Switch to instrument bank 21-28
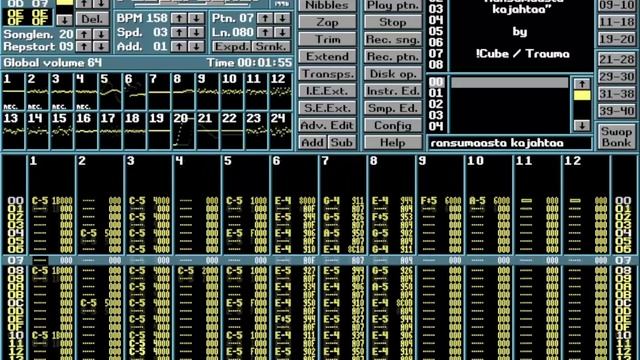The height and width of the screenshot is (360, 640). pyautogui.click(x=616, y=60)
